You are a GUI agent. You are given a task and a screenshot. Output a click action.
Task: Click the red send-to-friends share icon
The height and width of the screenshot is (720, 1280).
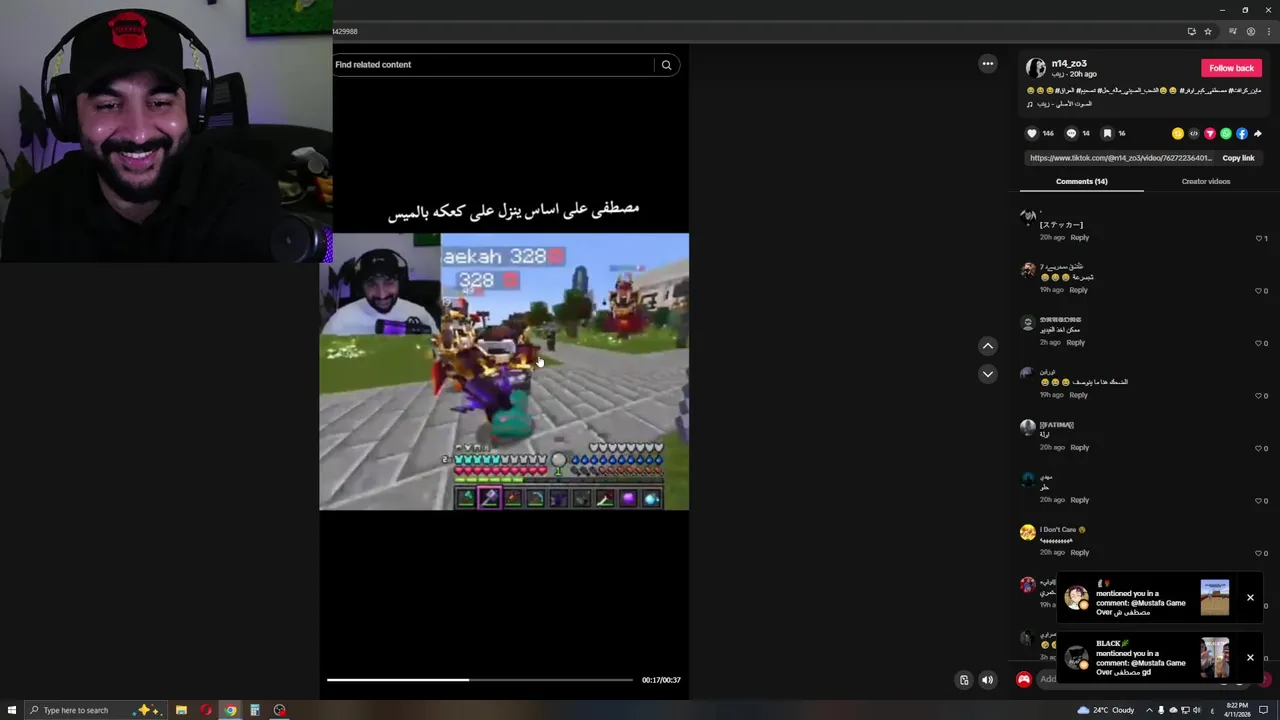(x=1209, y=133)
